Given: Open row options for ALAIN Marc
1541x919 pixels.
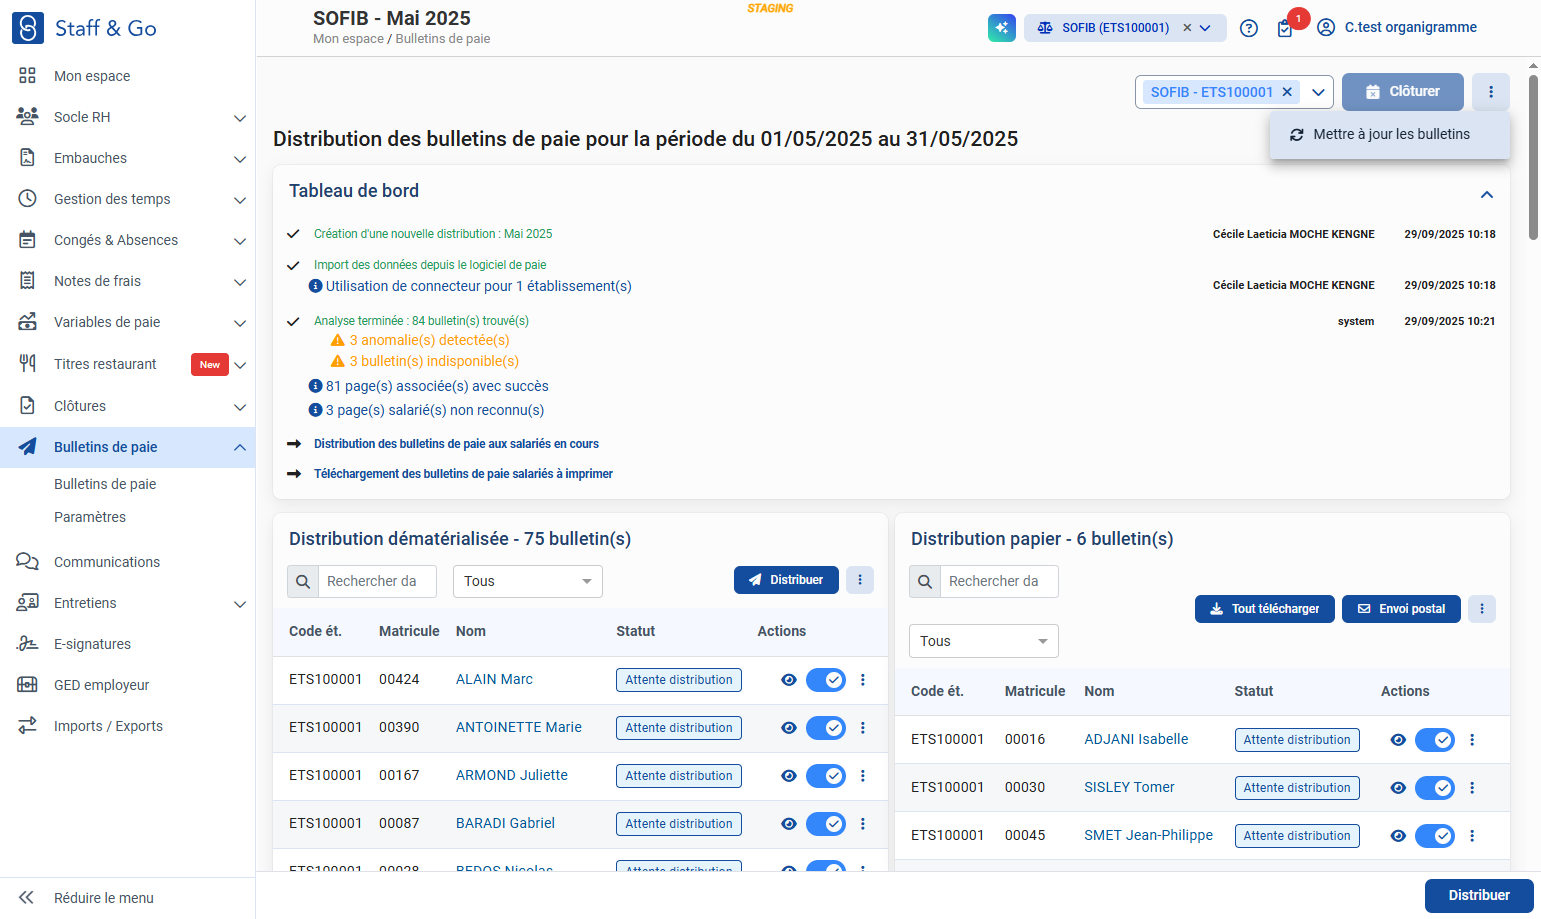Looking at the screenshot, I should coord(863,680).
